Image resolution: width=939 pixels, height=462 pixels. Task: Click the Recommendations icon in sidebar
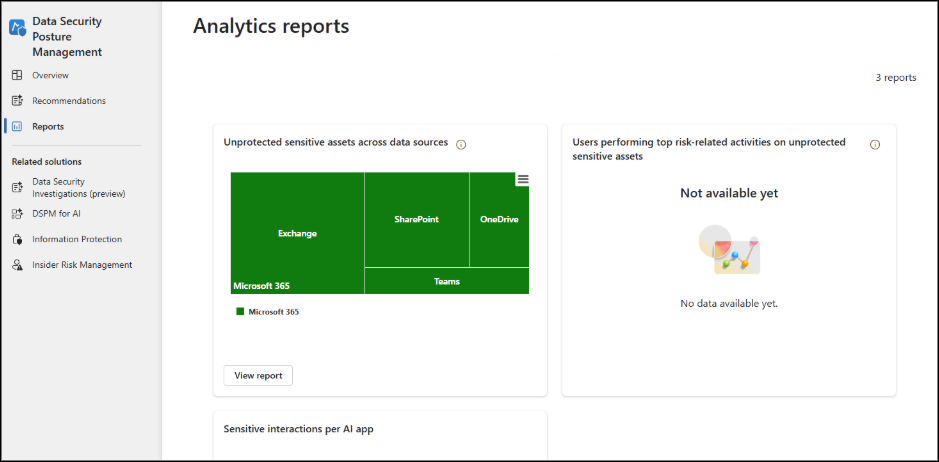pyautogui.click(x=17, y=101)
